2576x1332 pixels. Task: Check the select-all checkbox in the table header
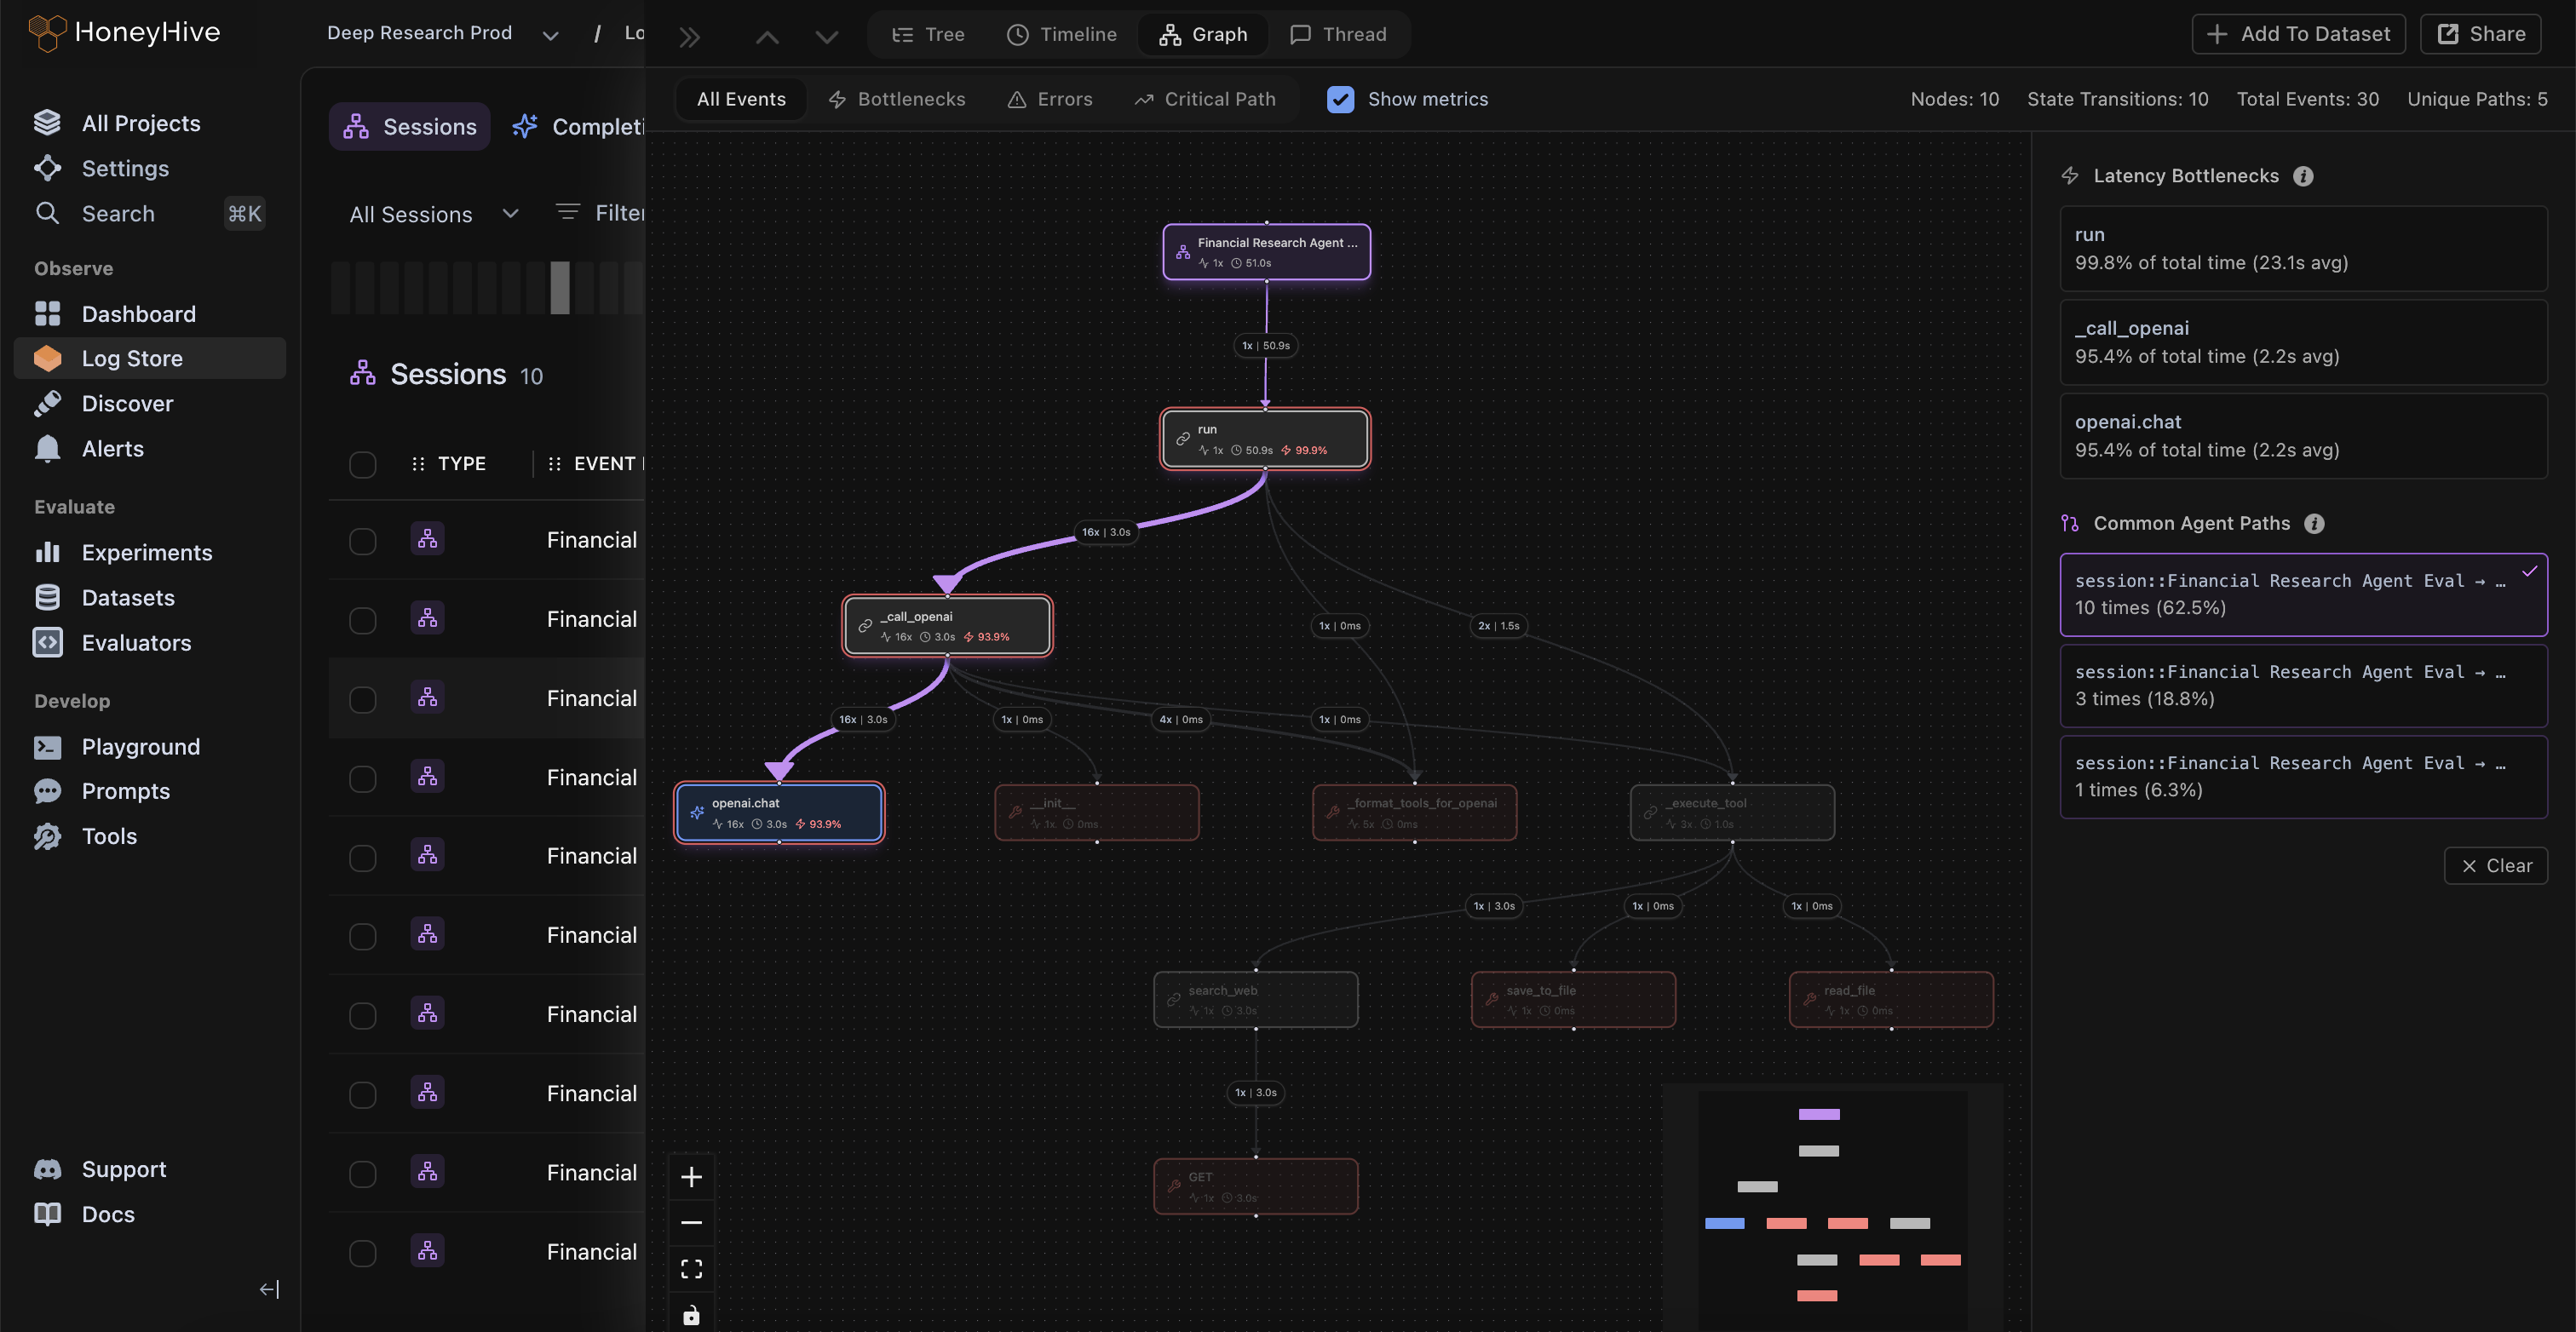[x=362, y=464]
